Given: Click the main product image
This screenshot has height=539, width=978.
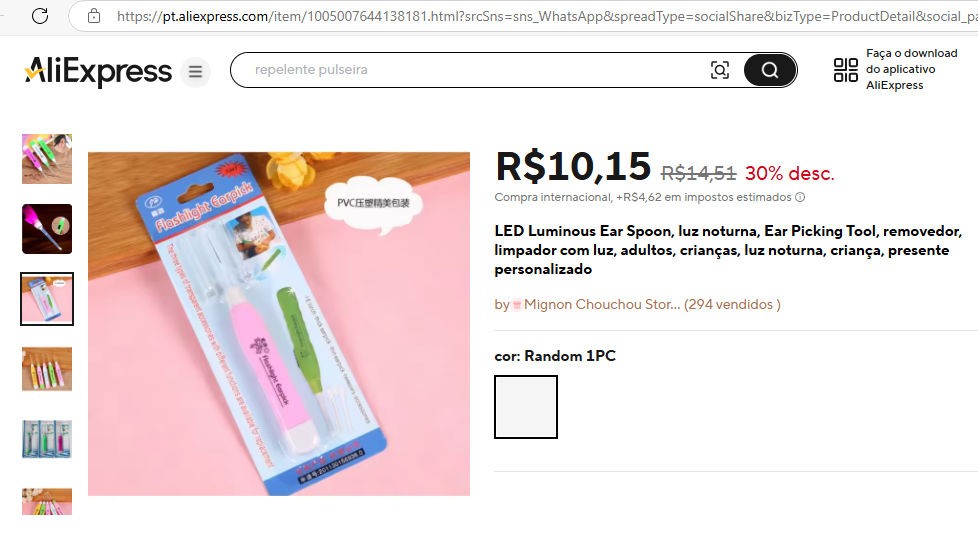Looking at the screenshot, I should (x=279, y=324).
